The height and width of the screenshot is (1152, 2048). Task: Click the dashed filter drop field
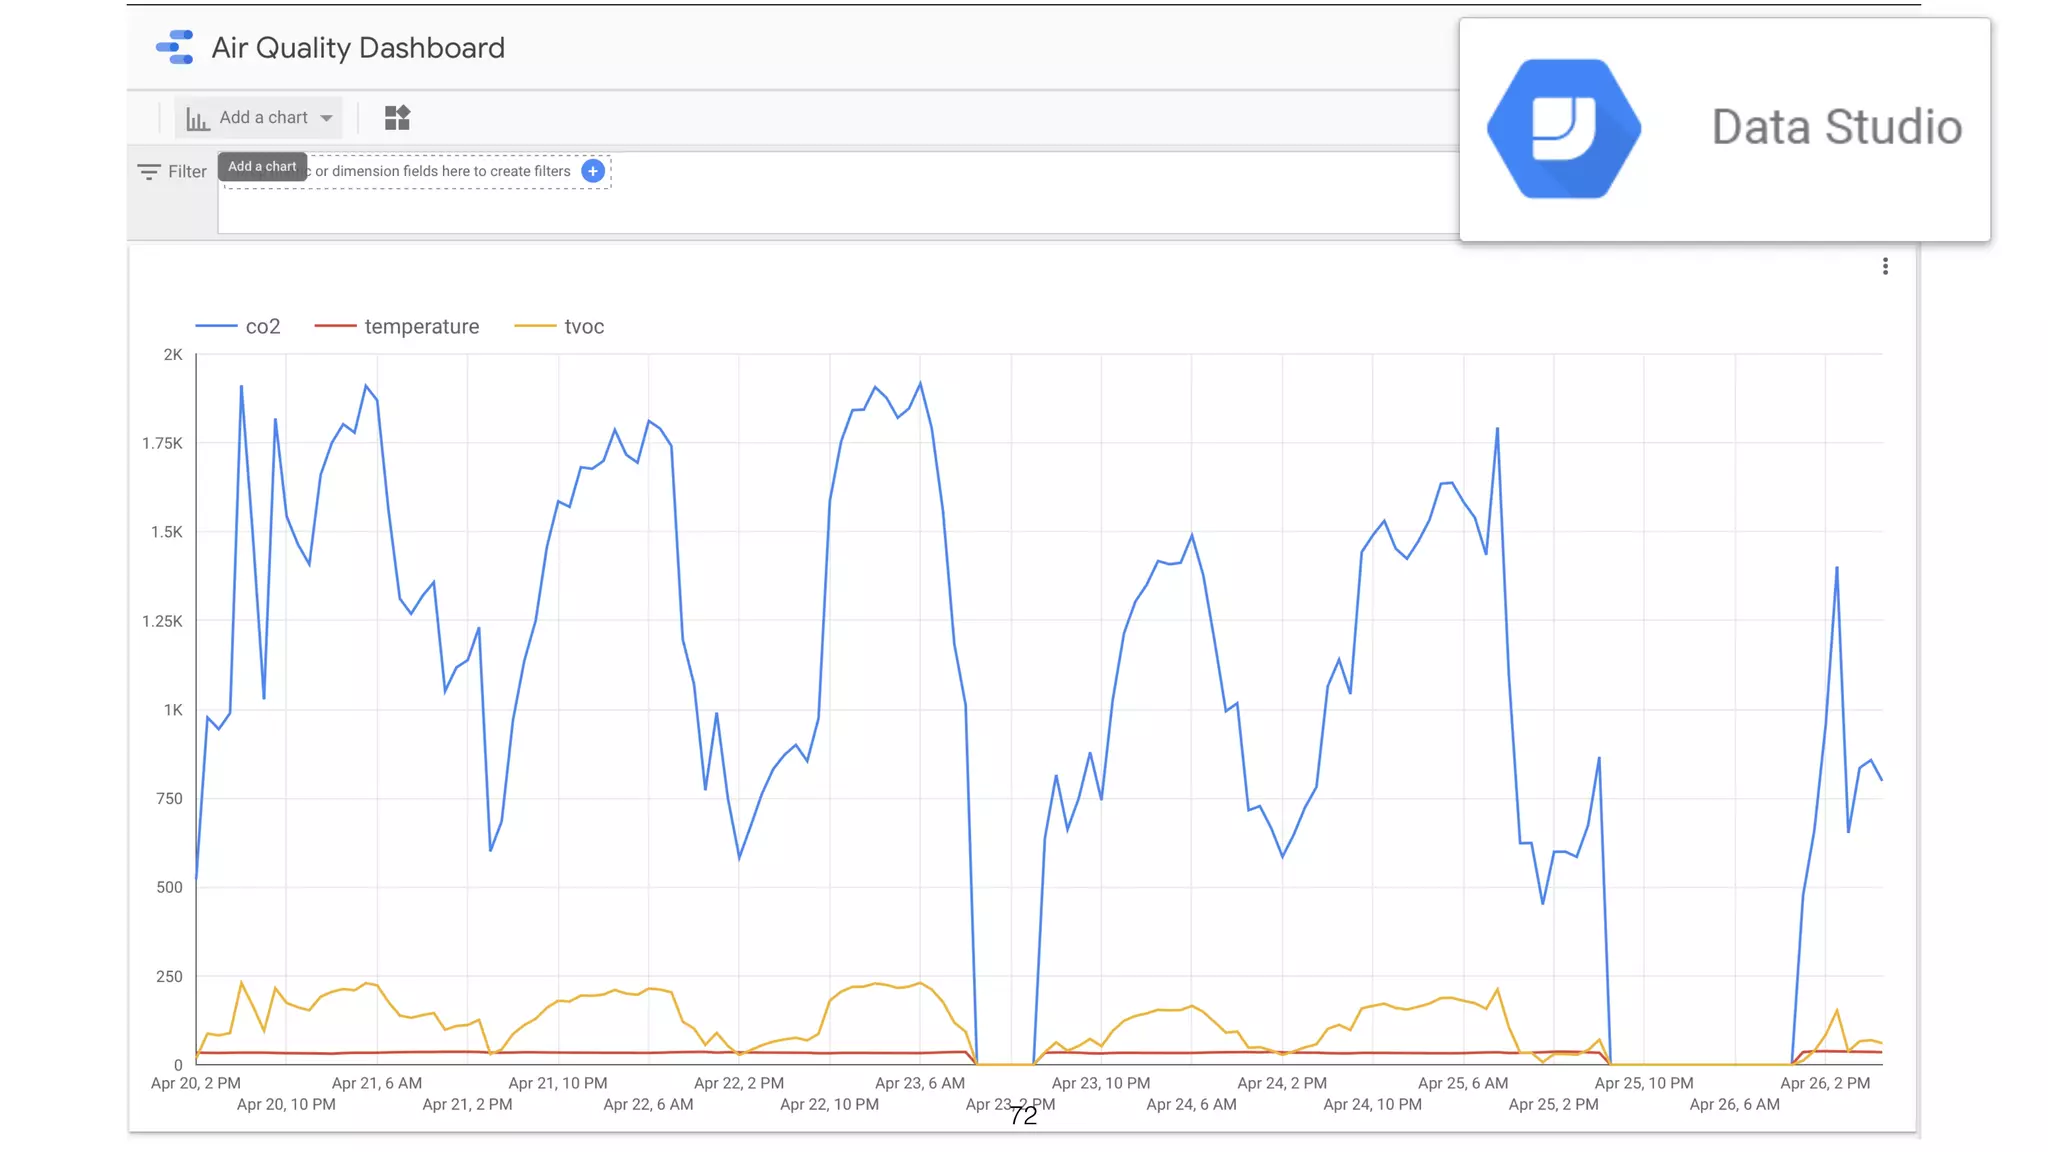click(x=440, y=171)
